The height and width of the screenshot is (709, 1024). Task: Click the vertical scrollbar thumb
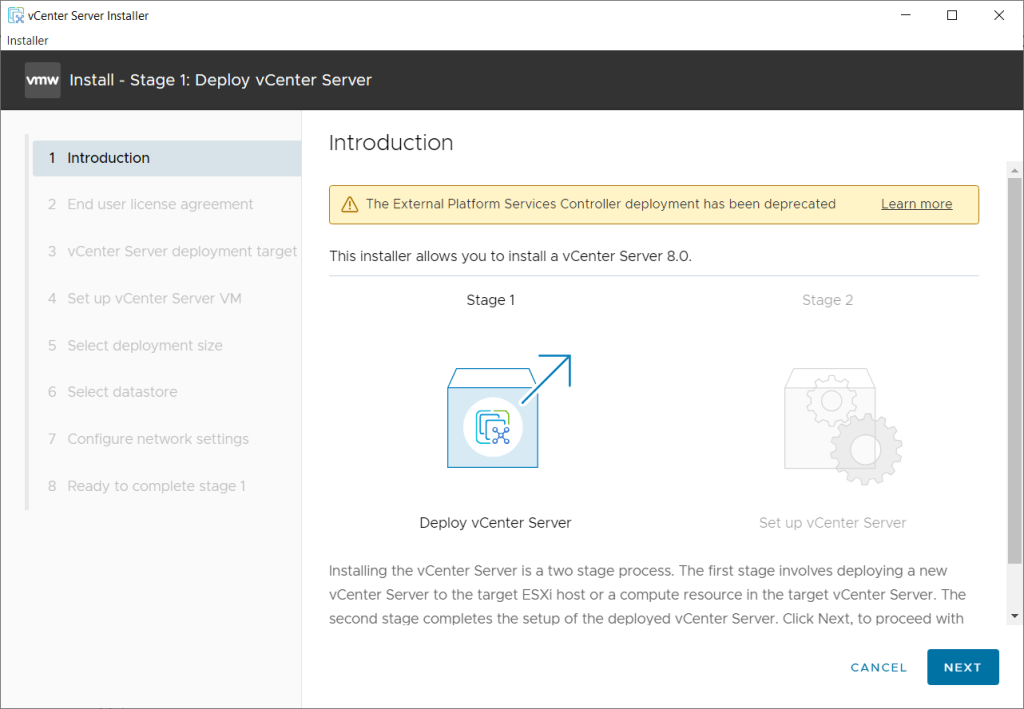[1015, 370]
